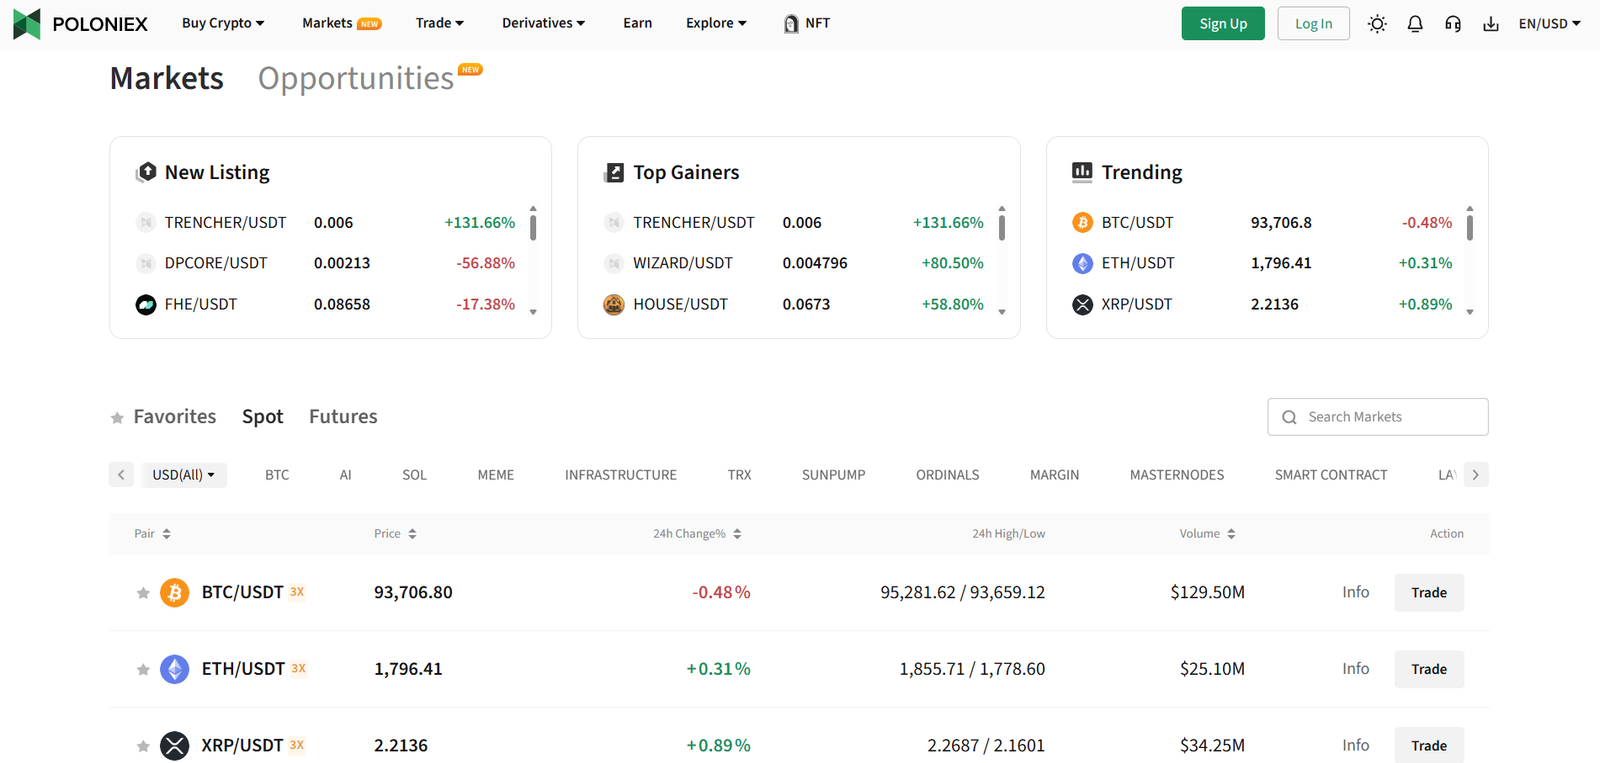Screen dimensions: 1600x763
Task: Open Info link for XRP/USDT
Action: coord(1356,745)
